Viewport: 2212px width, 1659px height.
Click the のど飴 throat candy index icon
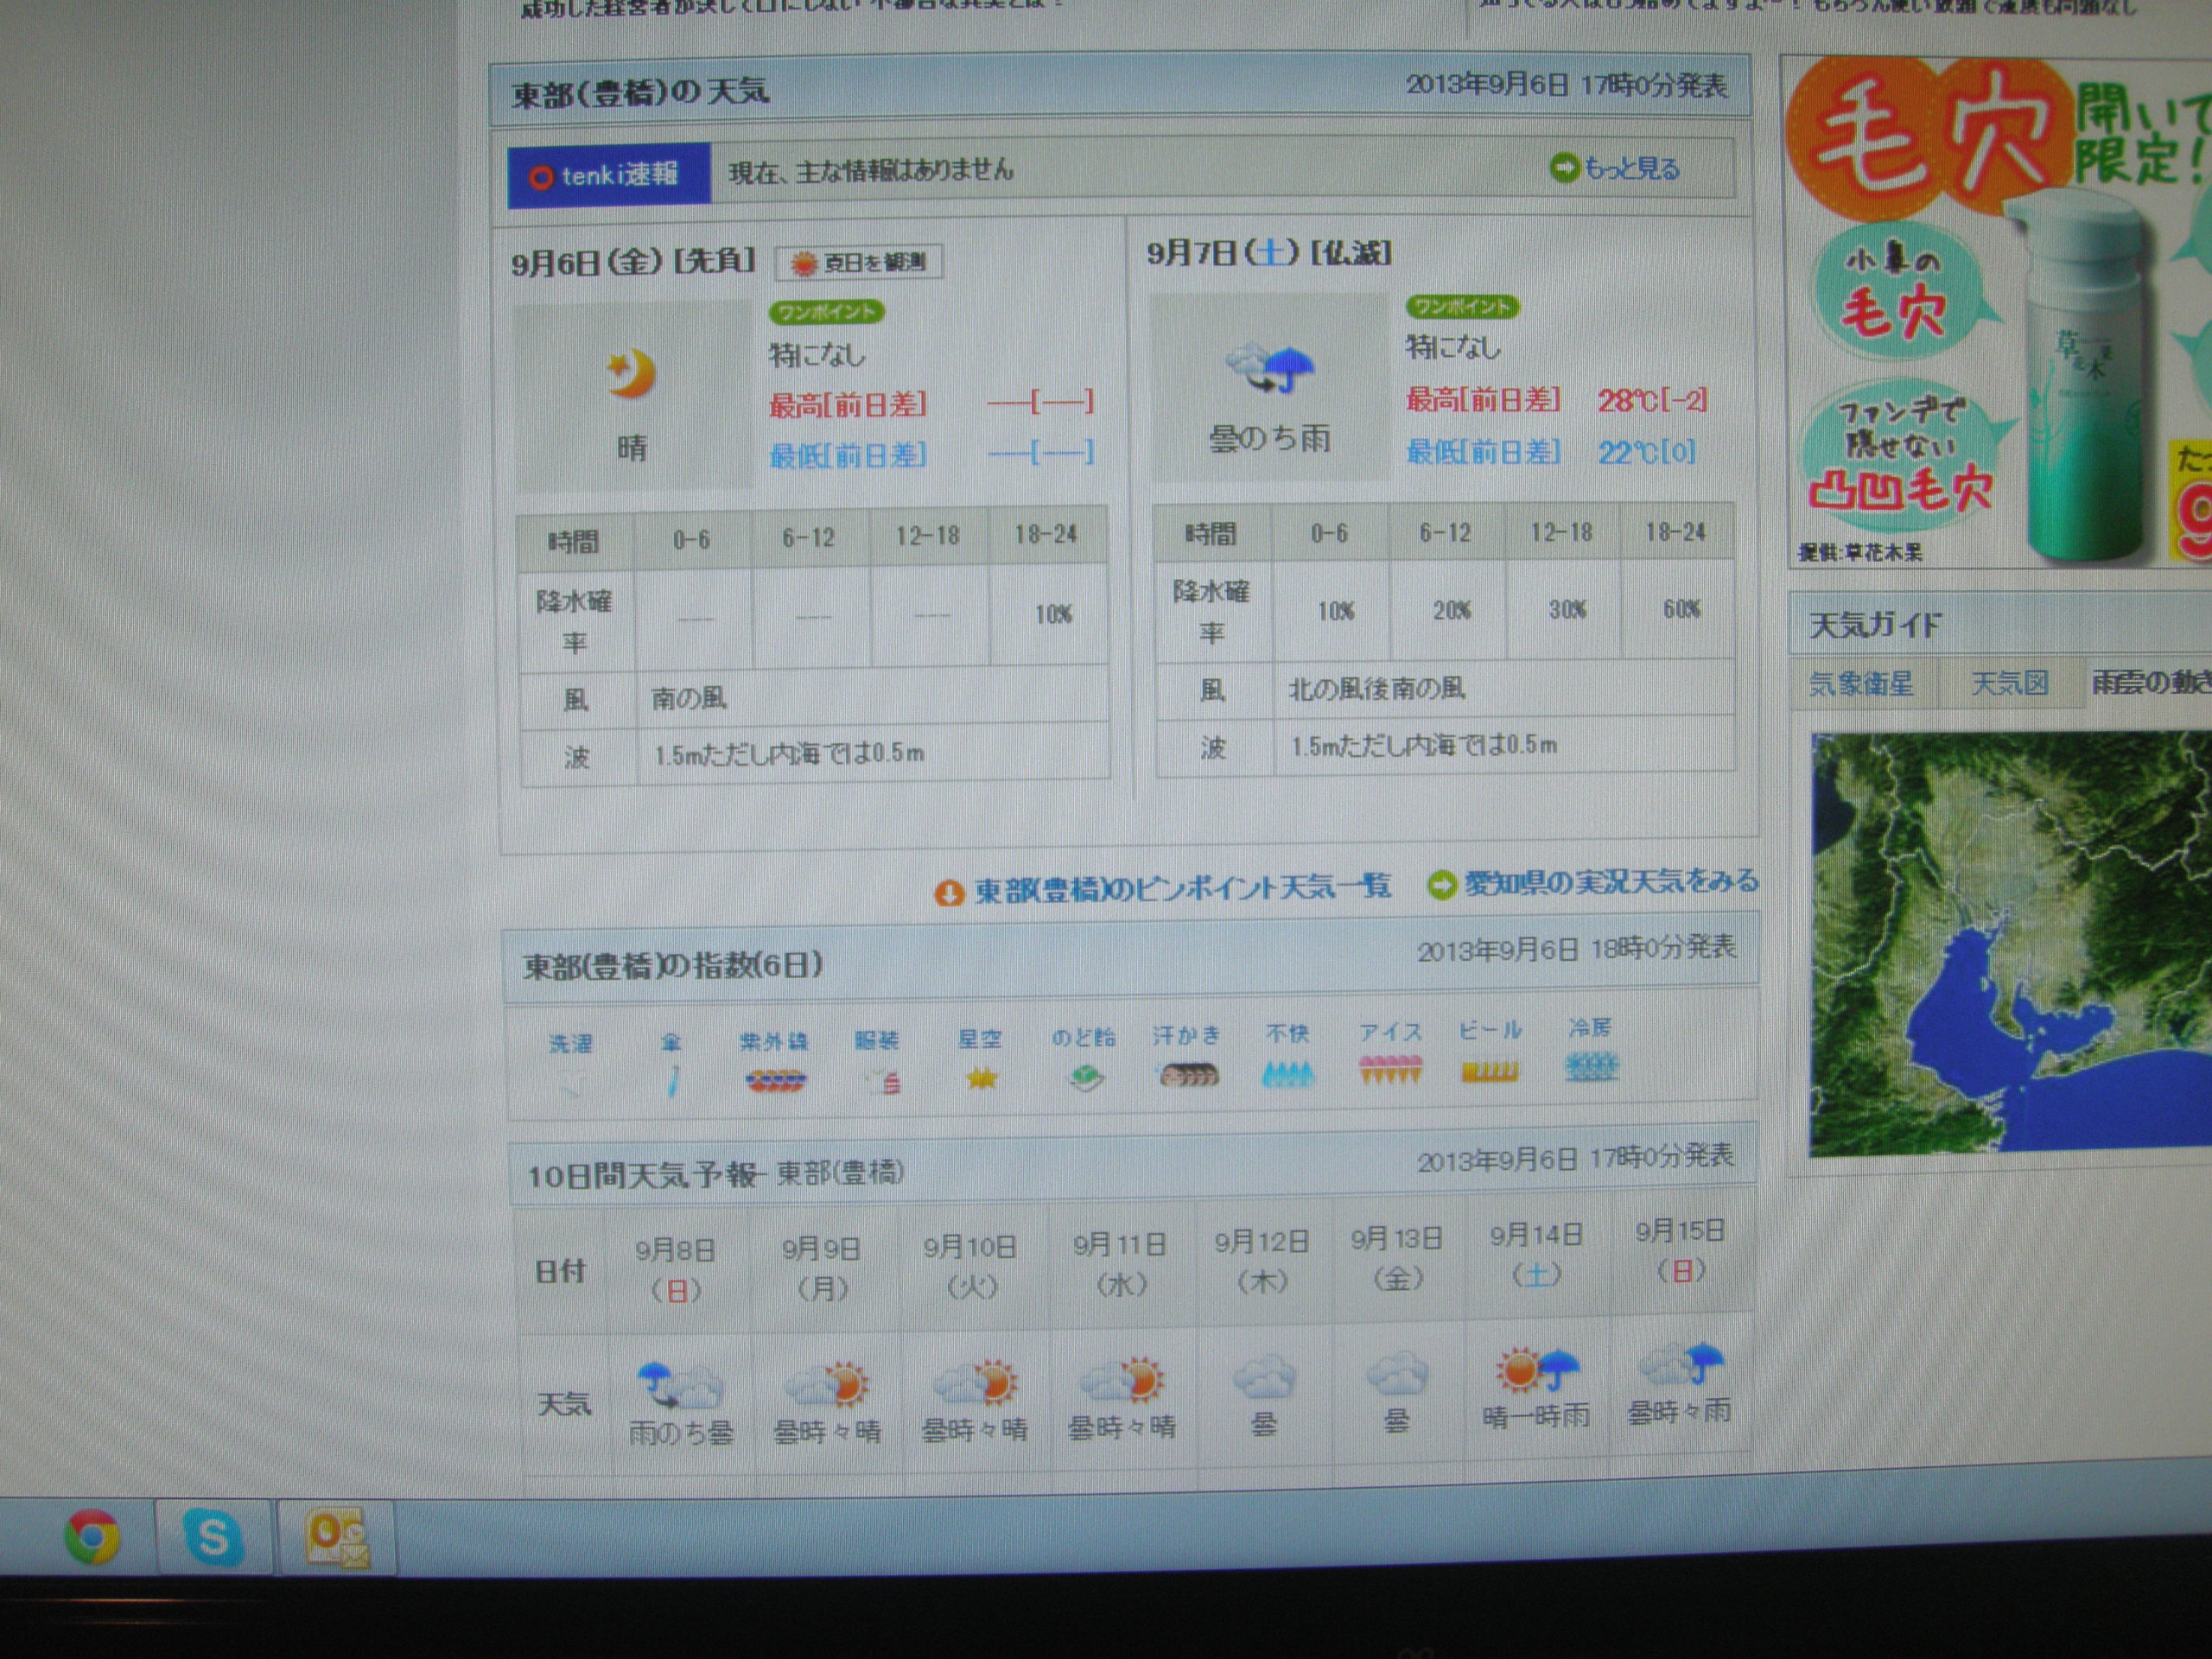[1086, 1078]
